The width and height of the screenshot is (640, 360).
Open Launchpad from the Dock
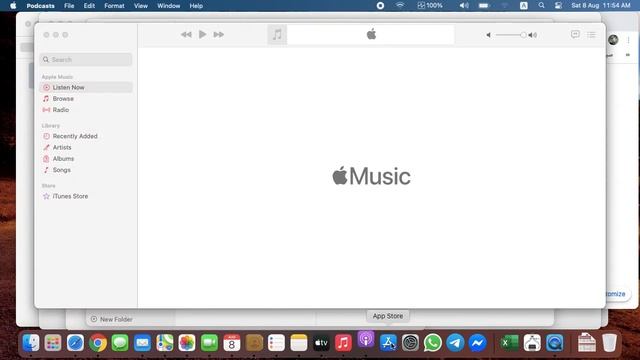coord(53,343)
